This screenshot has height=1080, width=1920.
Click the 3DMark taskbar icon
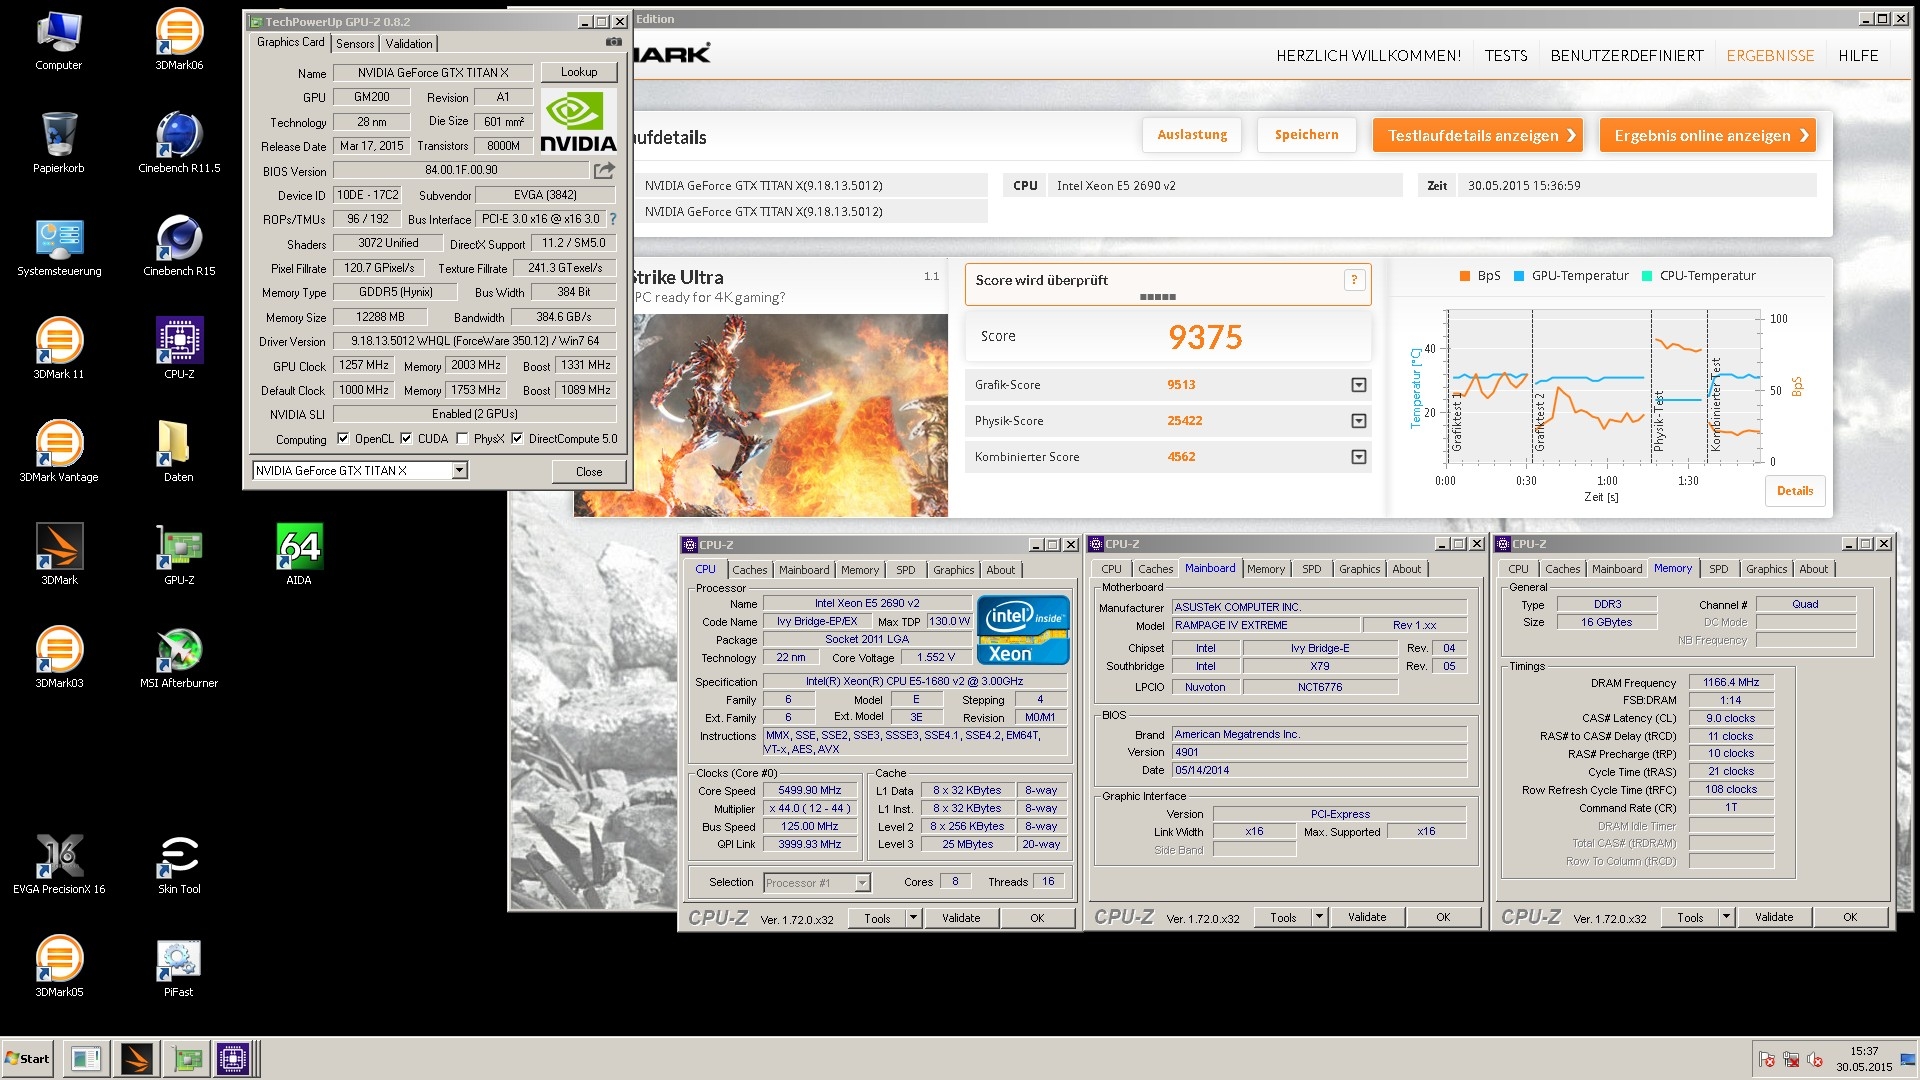(x=136, y=1058)
